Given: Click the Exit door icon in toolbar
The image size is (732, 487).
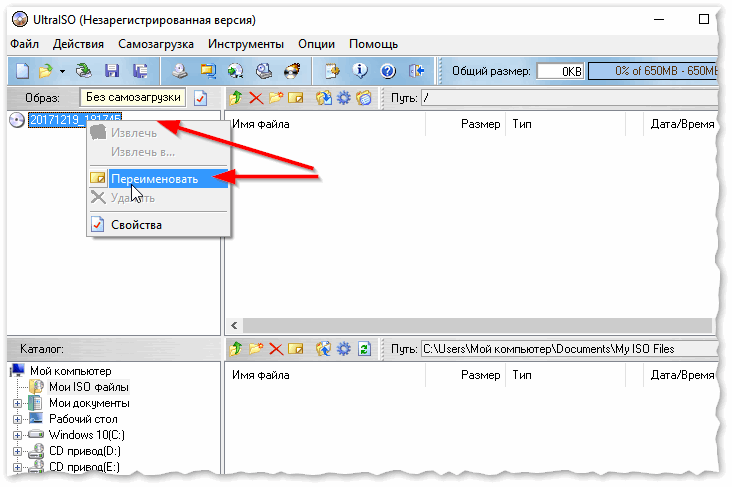Looking at the screenshot, I should tap(416, 71).
